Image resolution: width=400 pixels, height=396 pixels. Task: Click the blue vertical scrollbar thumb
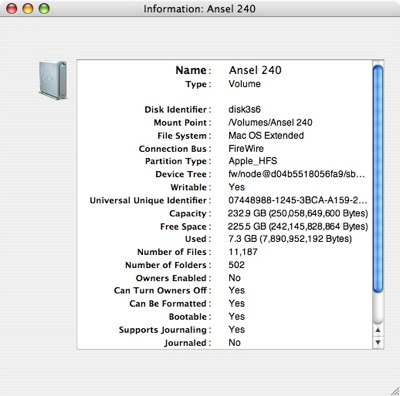pos(378,179)
